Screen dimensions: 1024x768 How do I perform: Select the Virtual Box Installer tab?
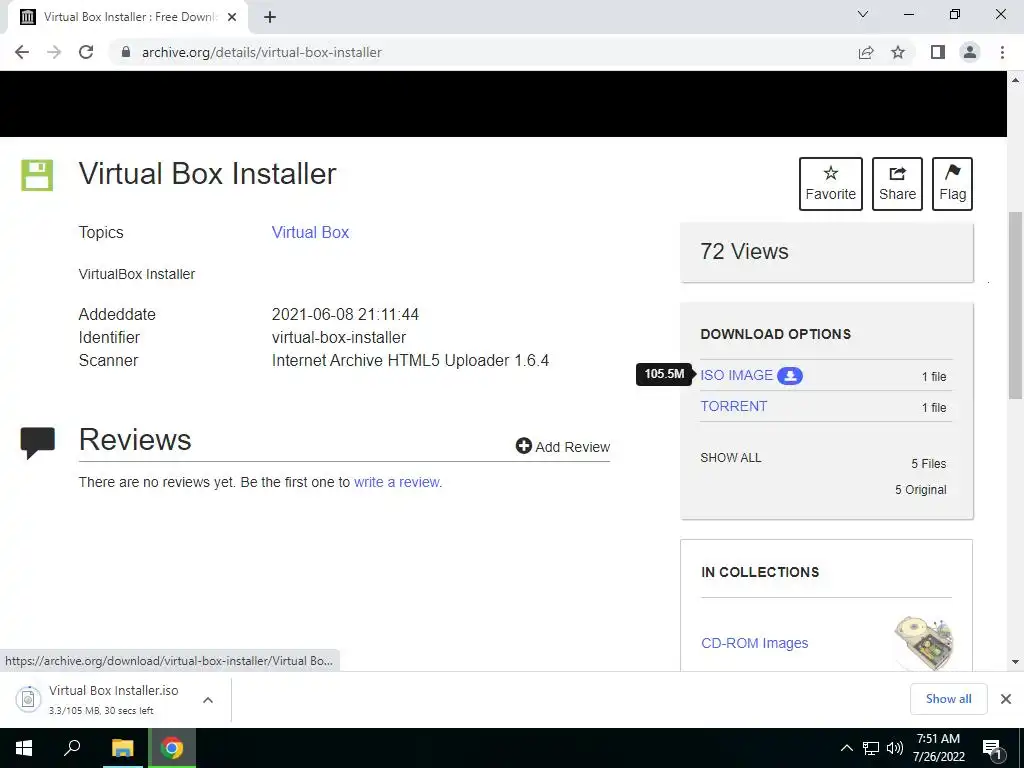(128, 18)
